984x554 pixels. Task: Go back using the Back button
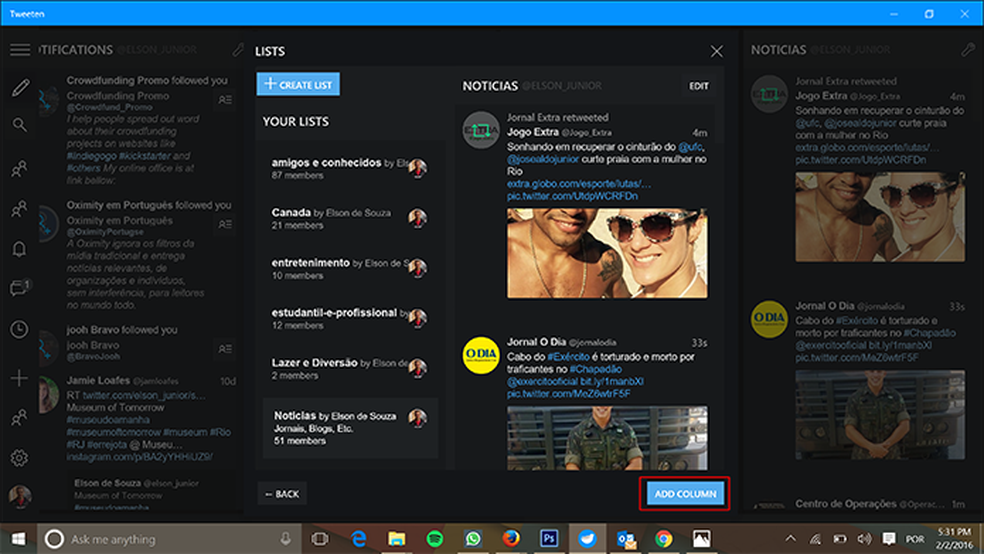click(x=282, y=494)
